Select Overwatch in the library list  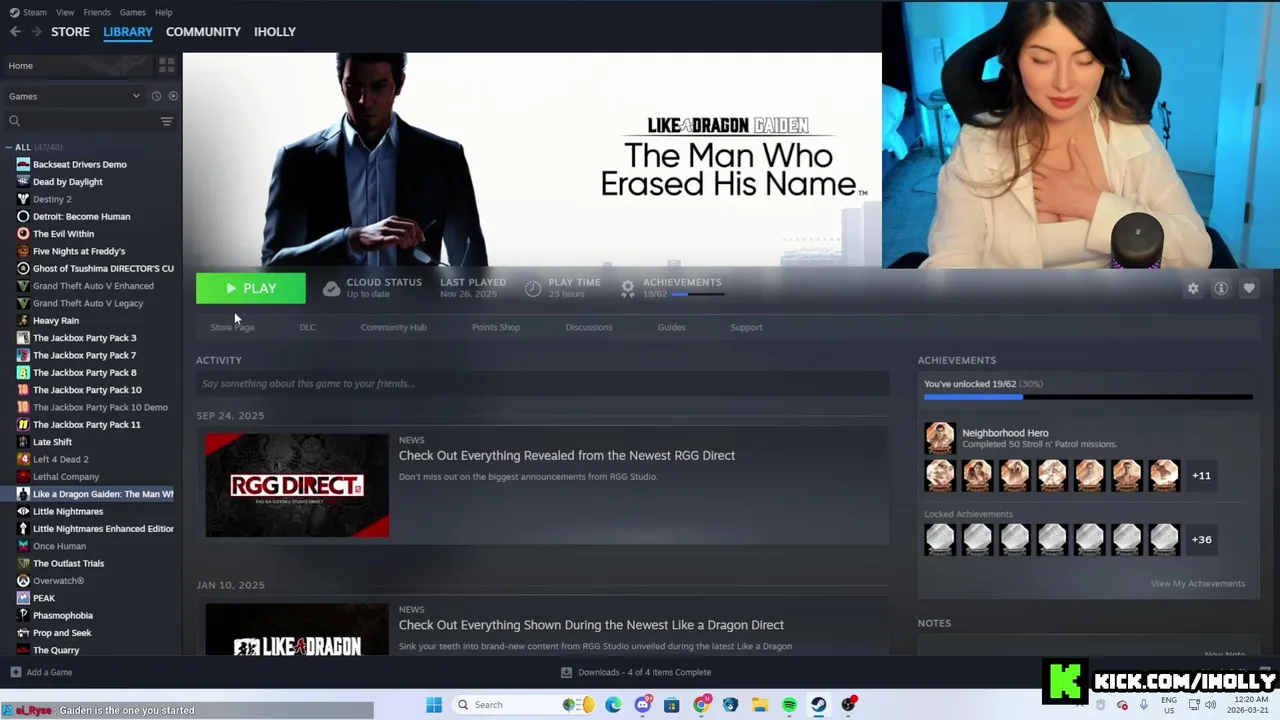[x=58, y=581]
